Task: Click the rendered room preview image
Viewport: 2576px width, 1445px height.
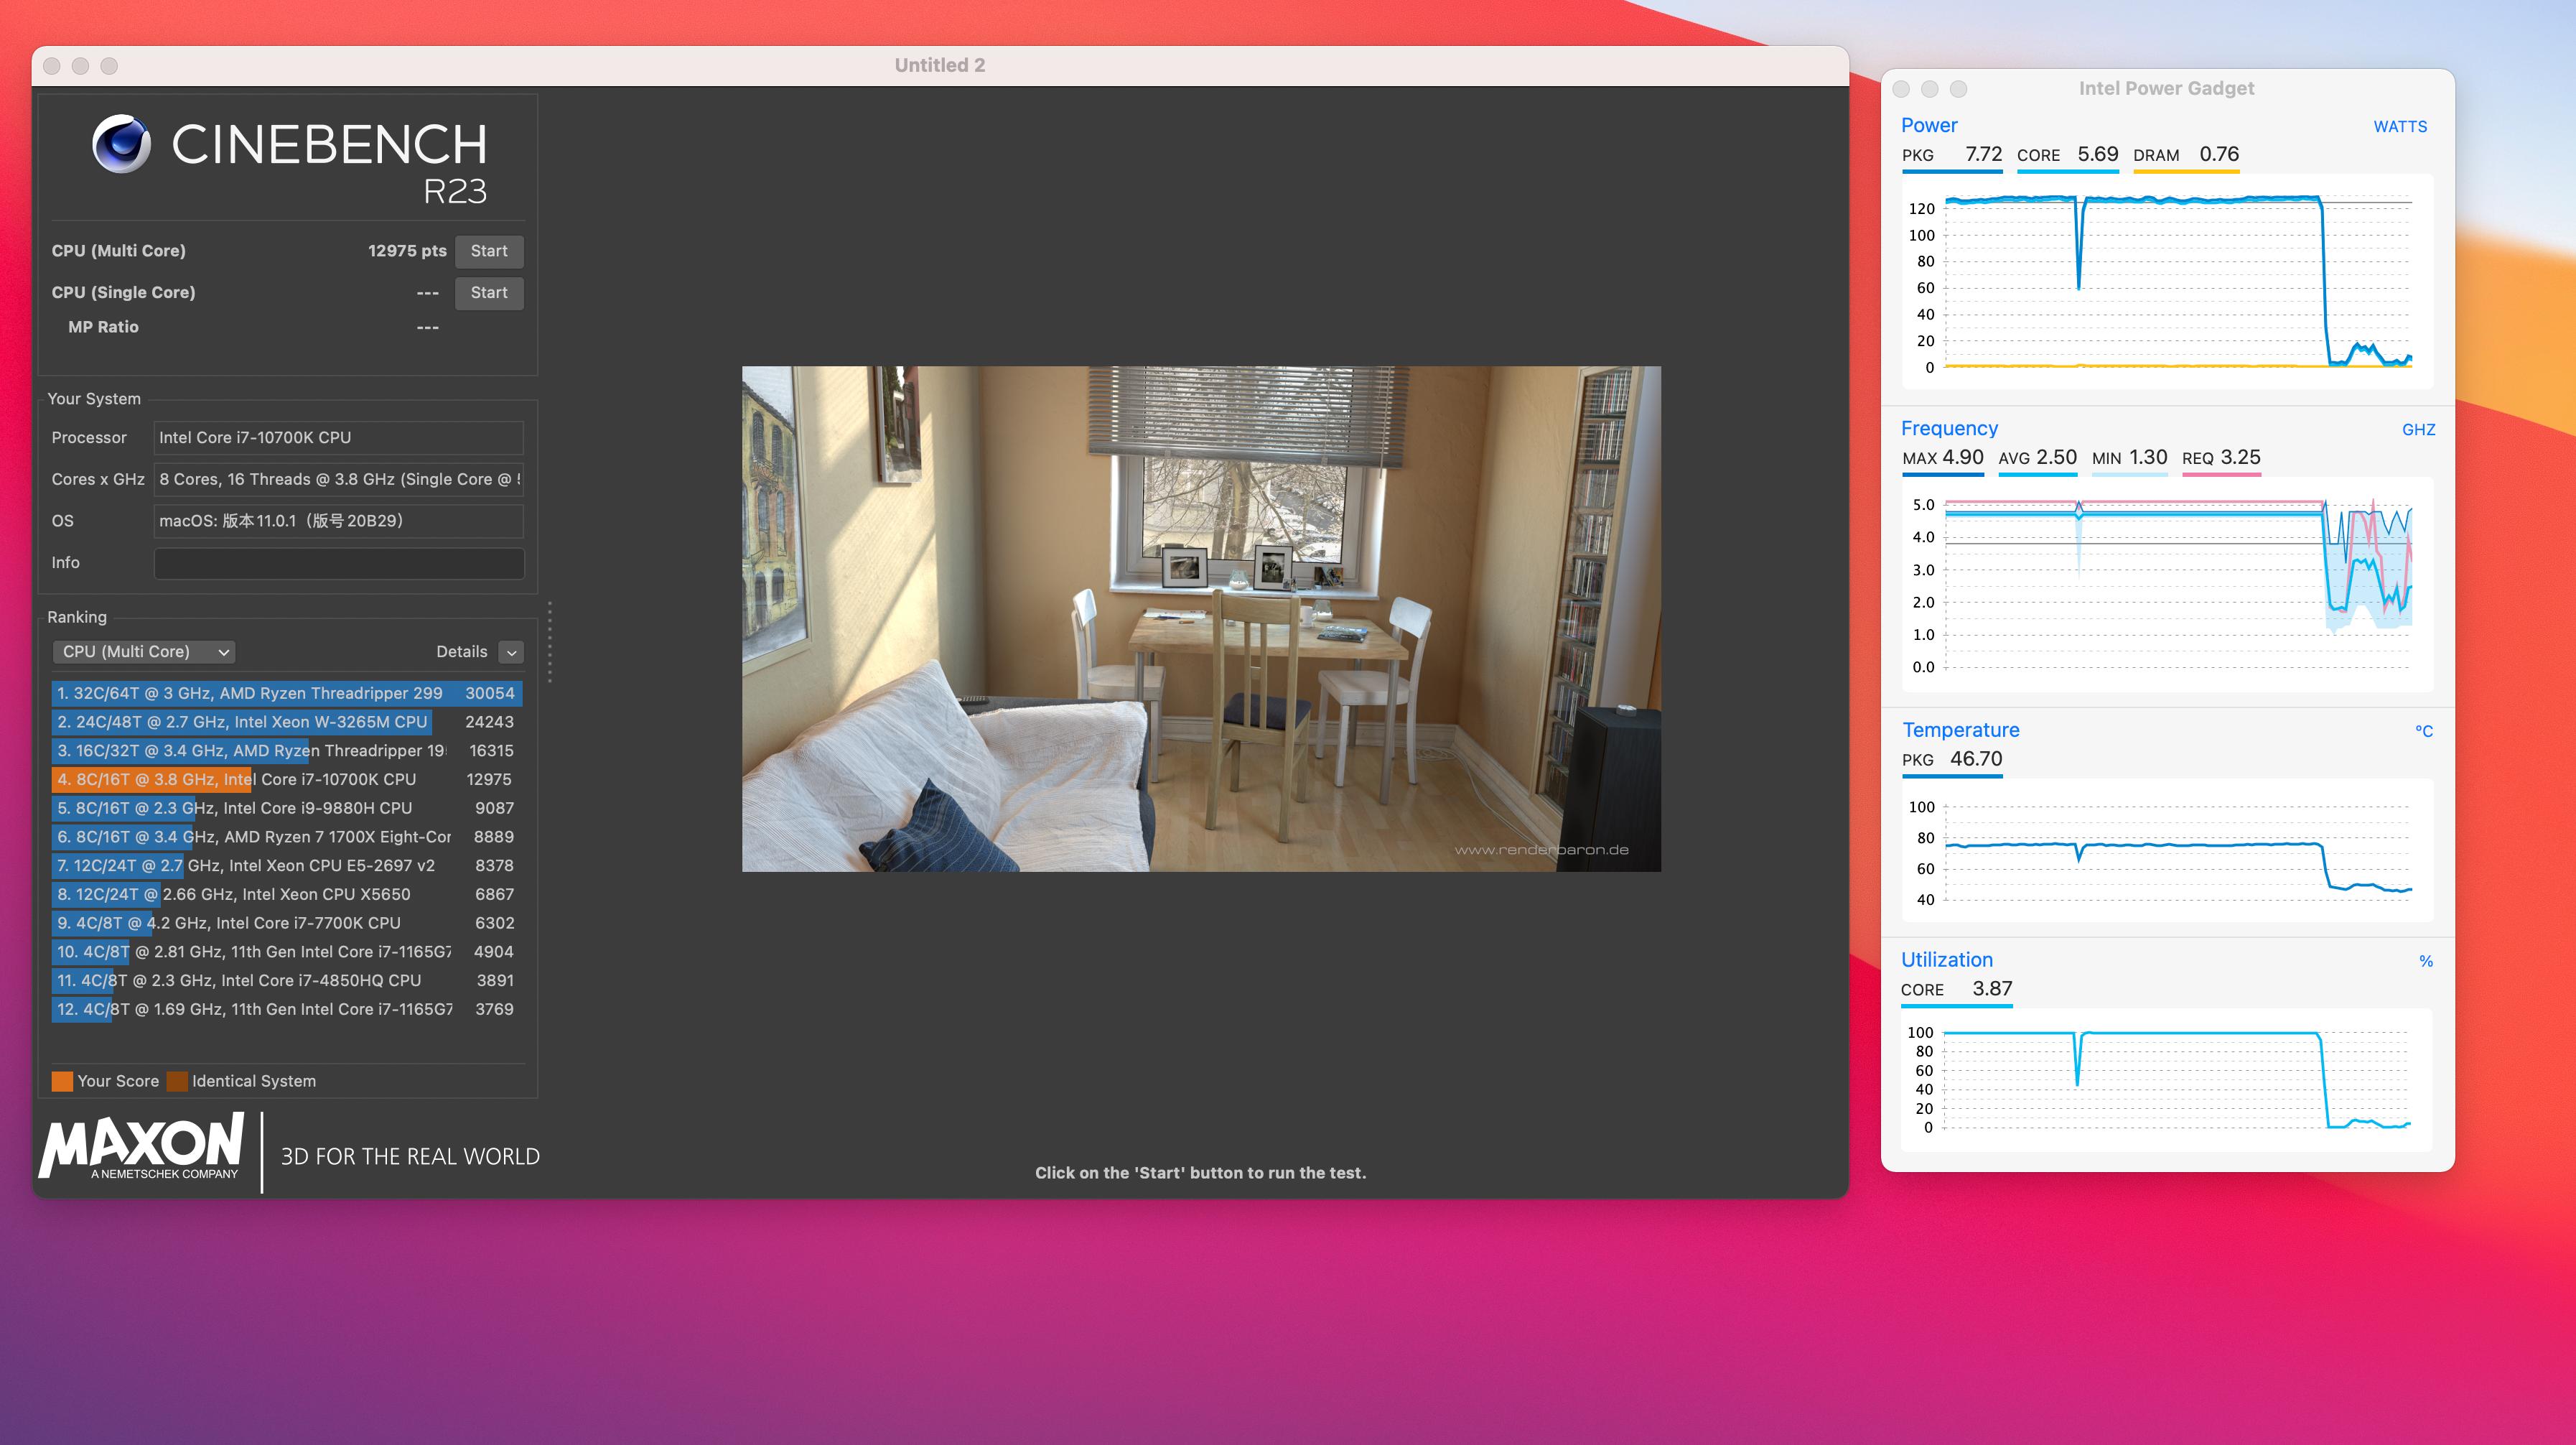Action: click(x=1201, y=619)
